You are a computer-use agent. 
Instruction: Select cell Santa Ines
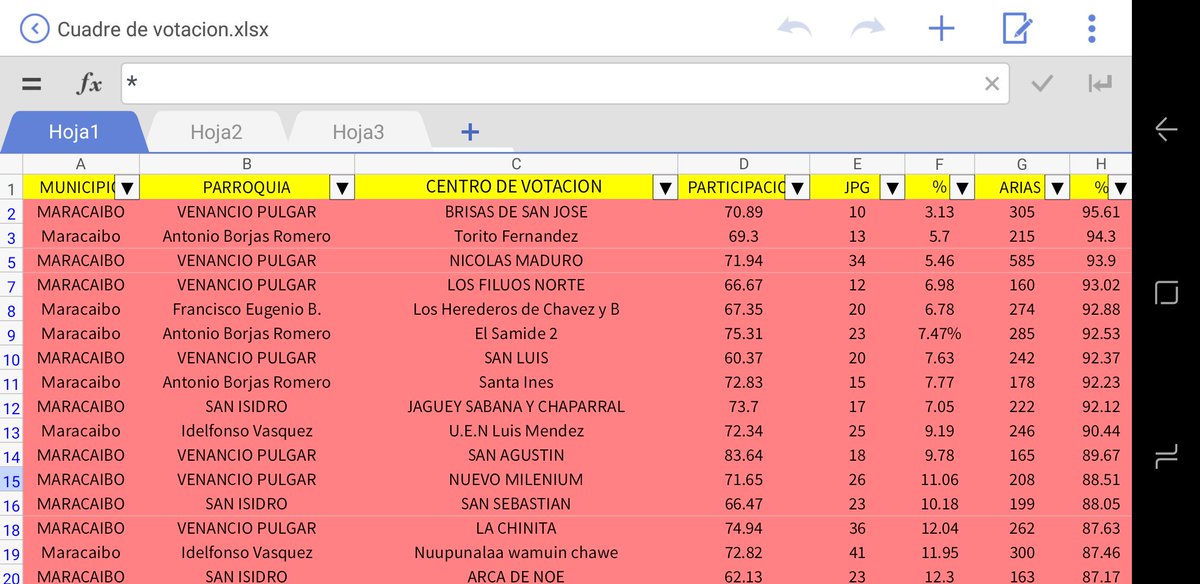pos(516,382)
